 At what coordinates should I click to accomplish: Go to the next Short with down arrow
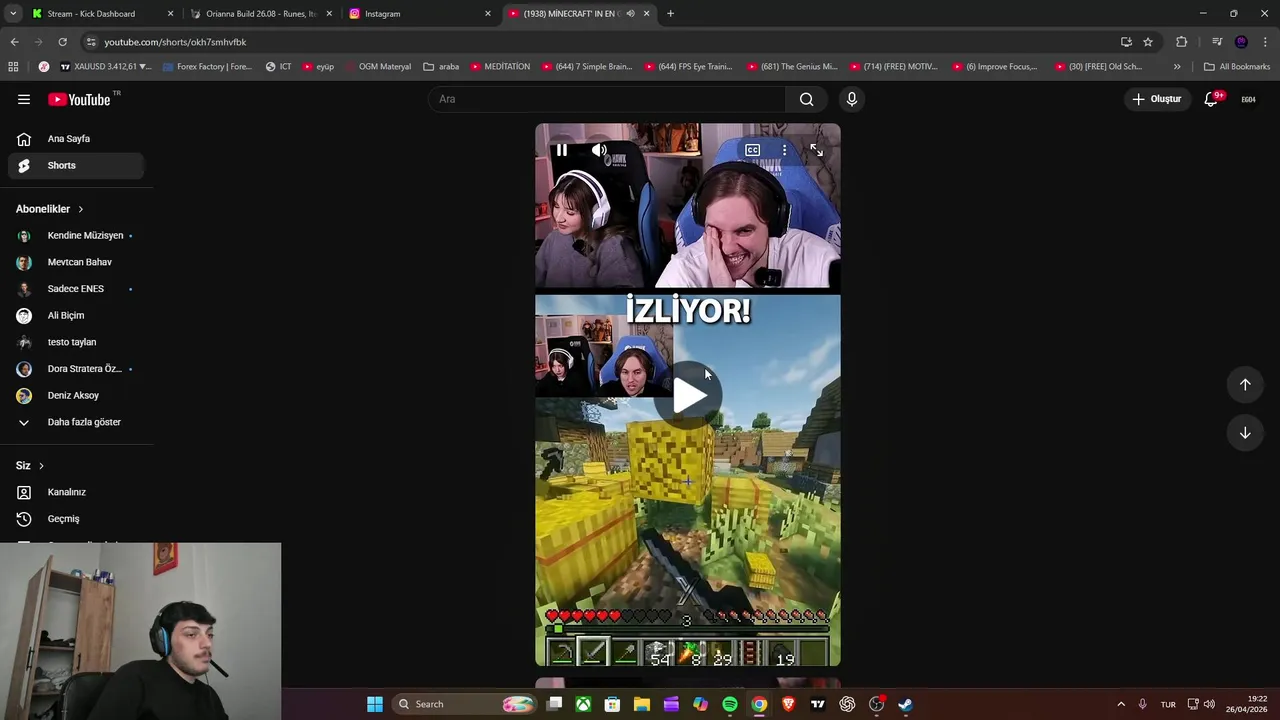[1245, 433]
